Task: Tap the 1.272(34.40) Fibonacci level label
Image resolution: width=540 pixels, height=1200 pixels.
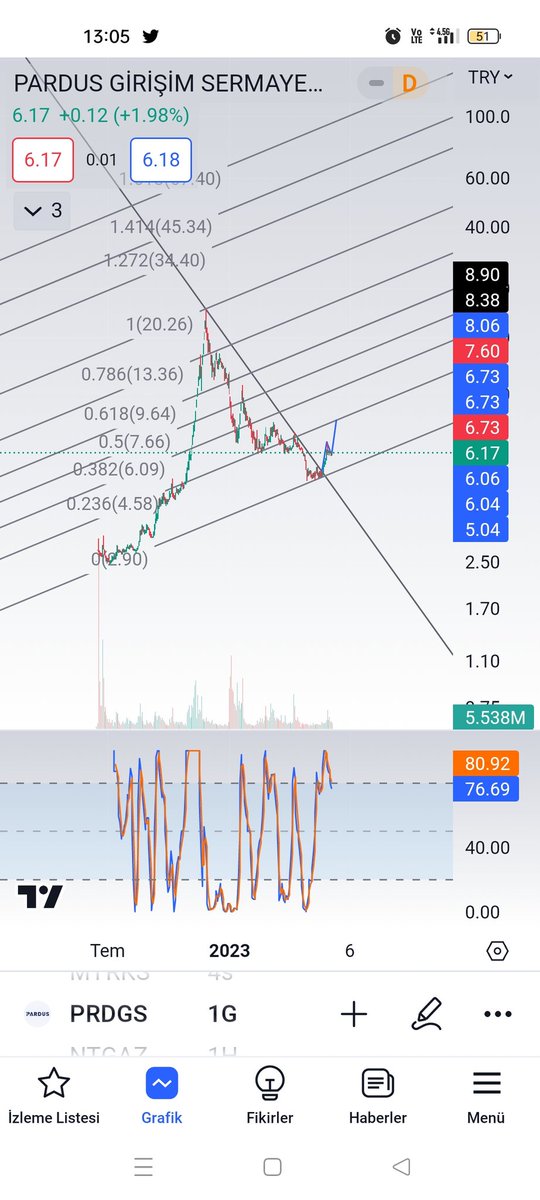Action: point(154,260)
